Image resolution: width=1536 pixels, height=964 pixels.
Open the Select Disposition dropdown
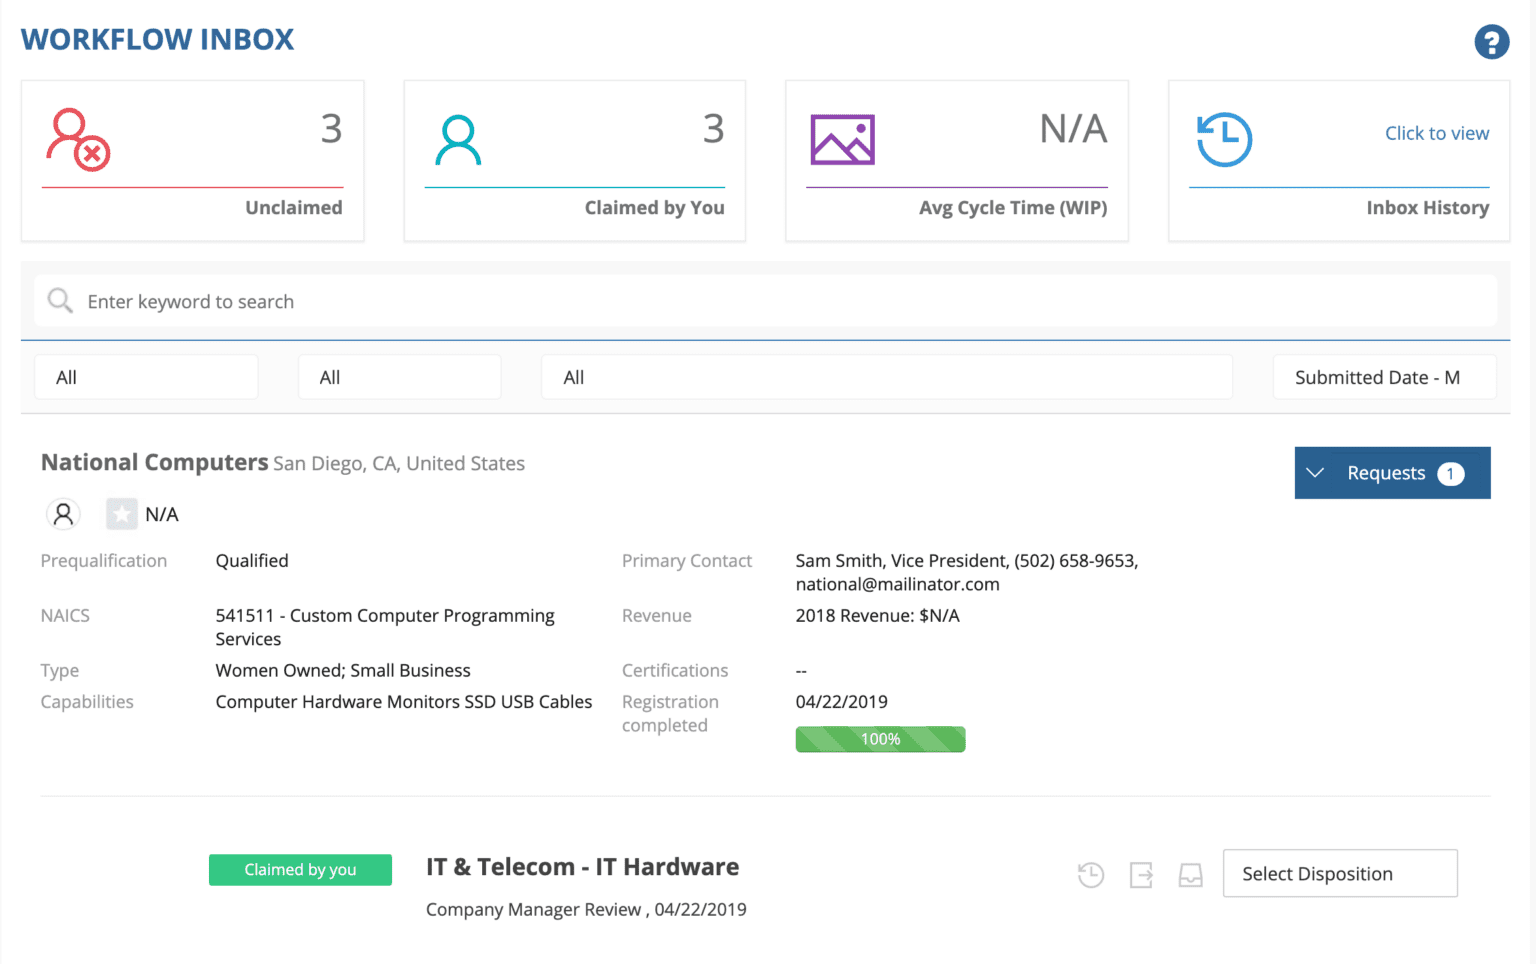1339,873
